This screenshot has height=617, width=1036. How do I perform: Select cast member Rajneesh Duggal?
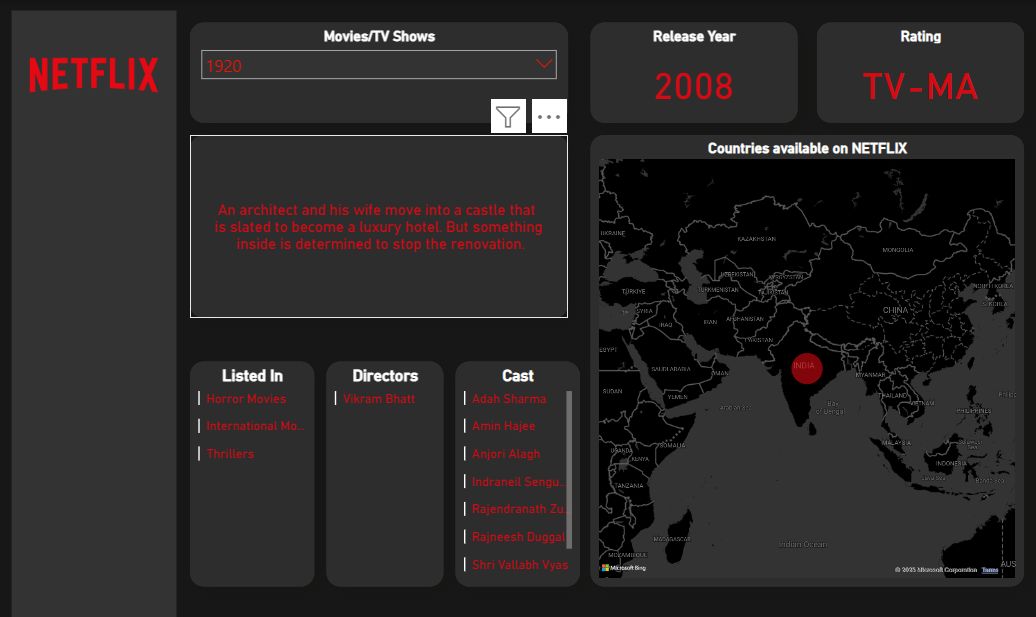519,536
